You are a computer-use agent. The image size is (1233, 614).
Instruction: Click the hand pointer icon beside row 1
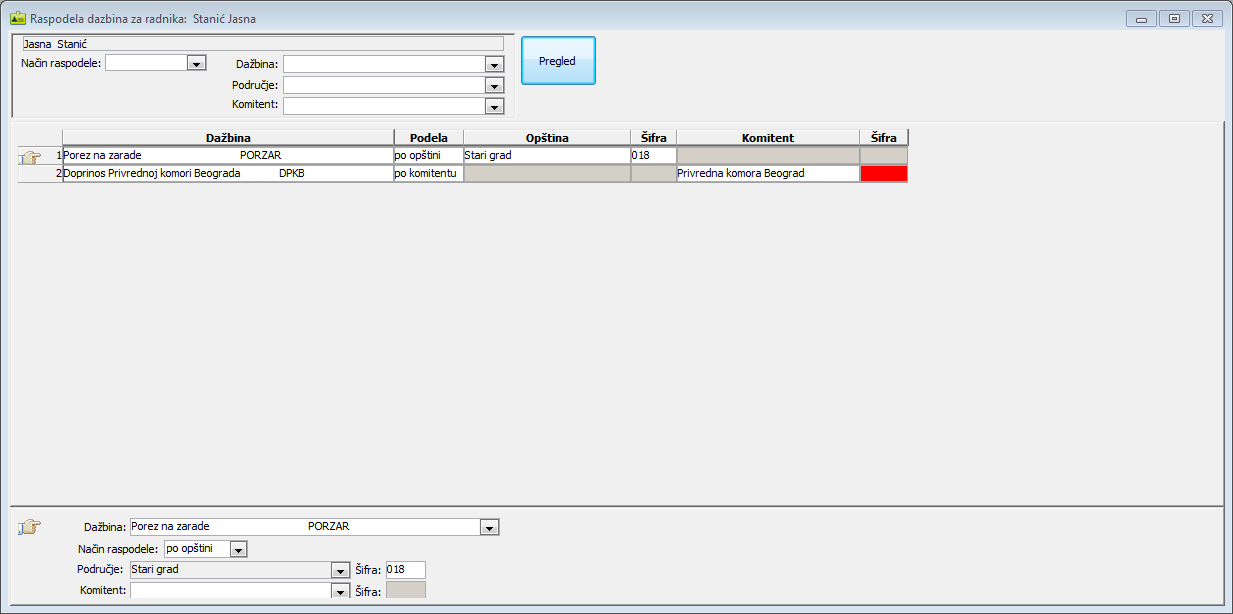(x=30, y=157)
